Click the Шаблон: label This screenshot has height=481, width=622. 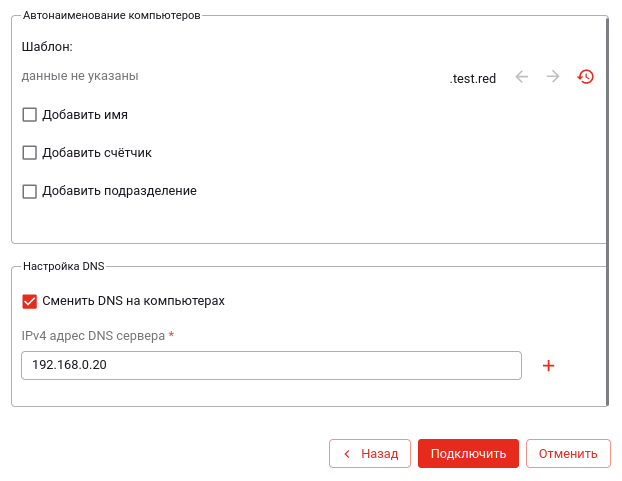(47, 46)
